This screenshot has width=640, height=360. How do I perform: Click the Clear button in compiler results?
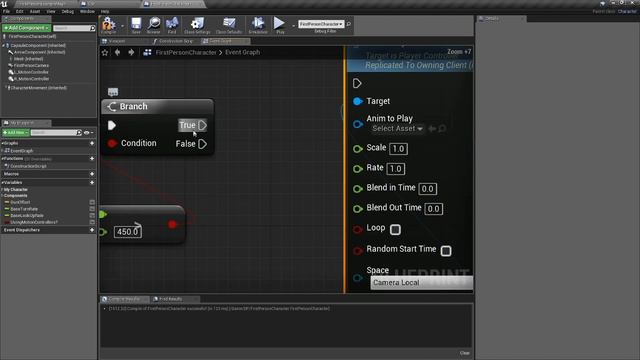click(x=464, y=353)
